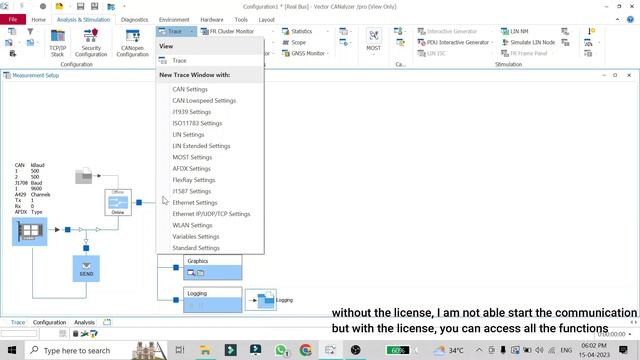Open the Scope window
This screenshot has height=360, width=640.
point(294,42)
